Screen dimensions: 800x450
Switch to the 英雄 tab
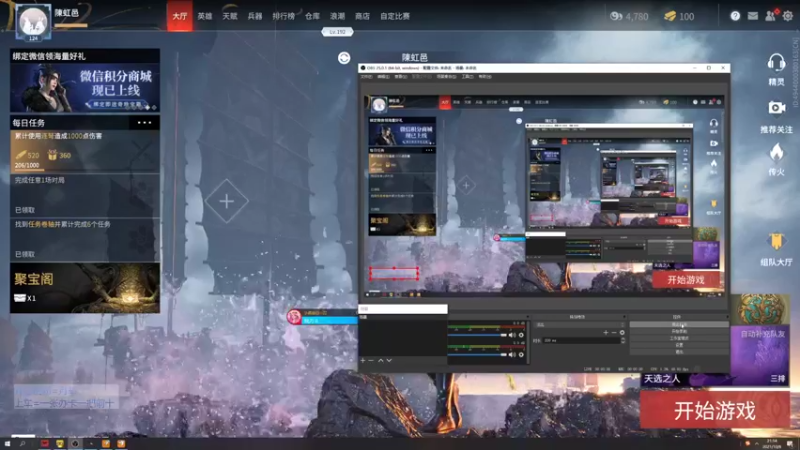pos(205,16)
